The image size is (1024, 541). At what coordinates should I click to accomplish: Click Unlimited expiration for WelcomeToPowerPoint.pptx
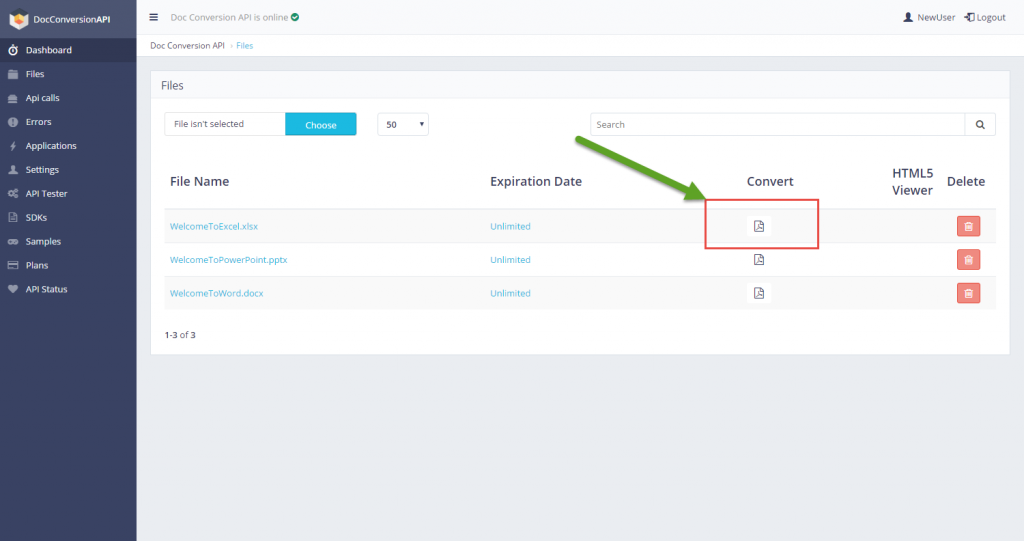click(510, 259)
